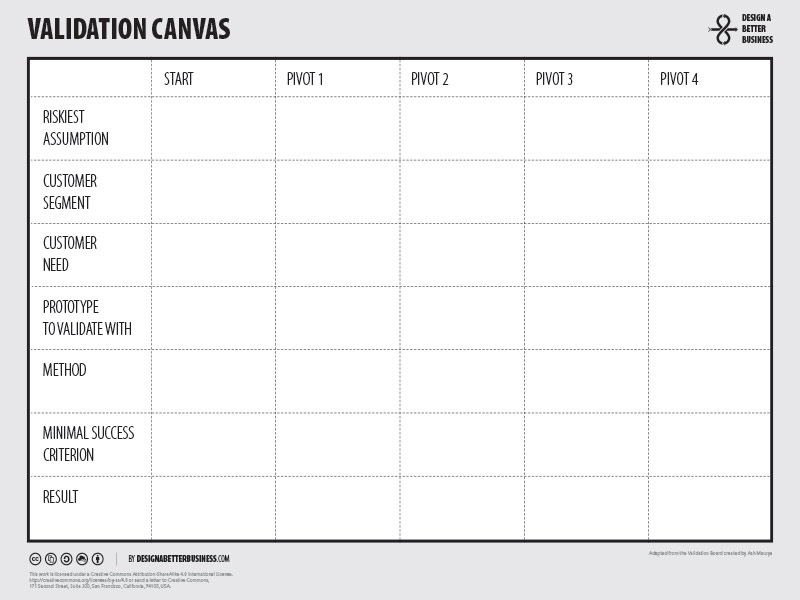
Task: Open the designabetterbusiness.com link
Action: click(183, 558)
